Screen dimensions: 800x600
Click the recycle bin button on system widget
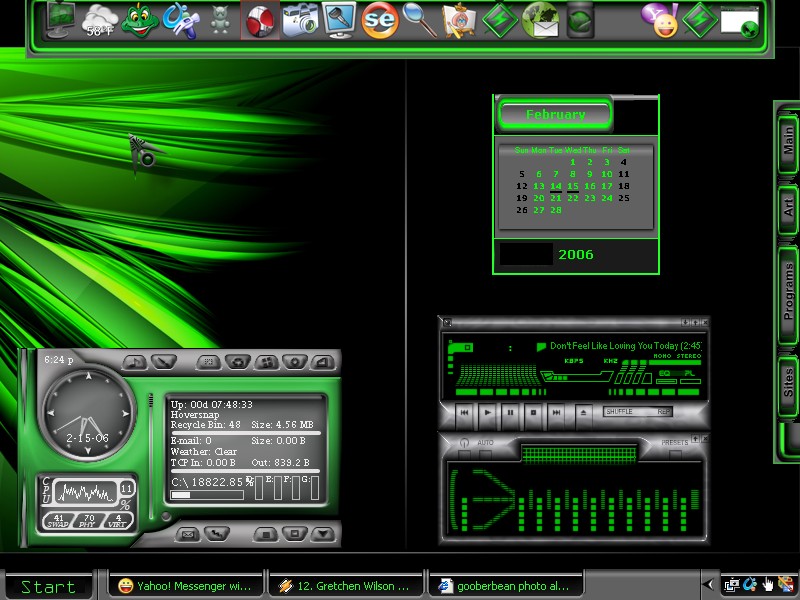tap(238, 362)
